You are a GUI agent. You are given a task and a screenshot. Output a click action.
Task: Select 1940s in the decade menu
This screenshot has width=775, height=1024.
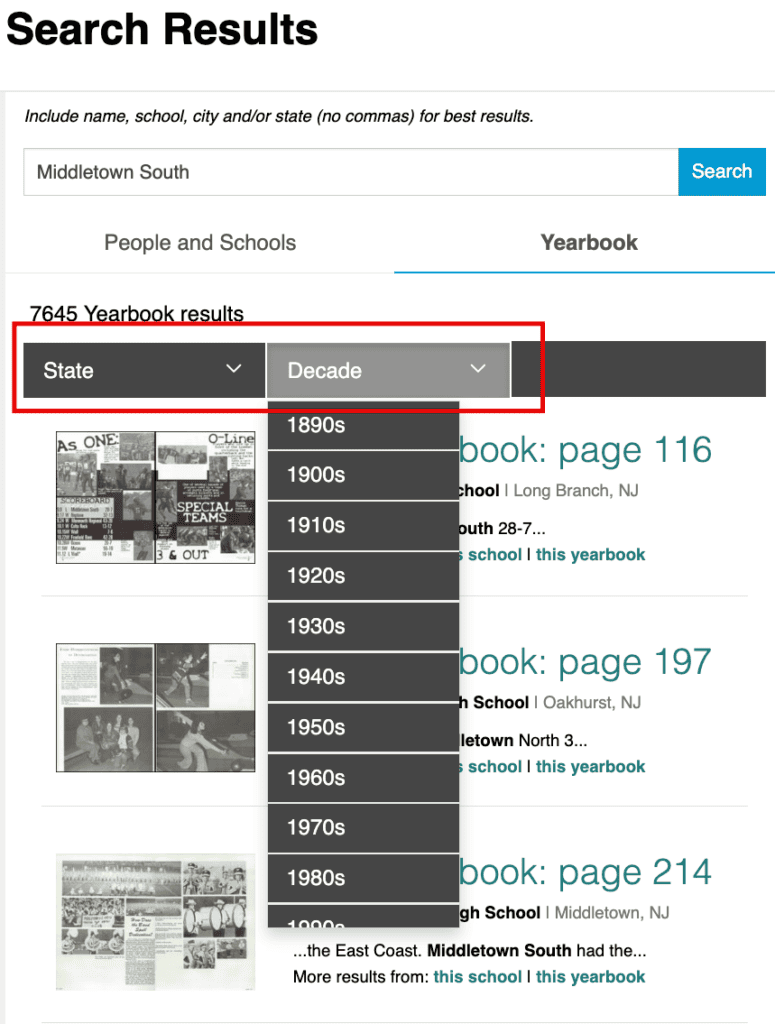pyautogui.click(x=363, y=677)
